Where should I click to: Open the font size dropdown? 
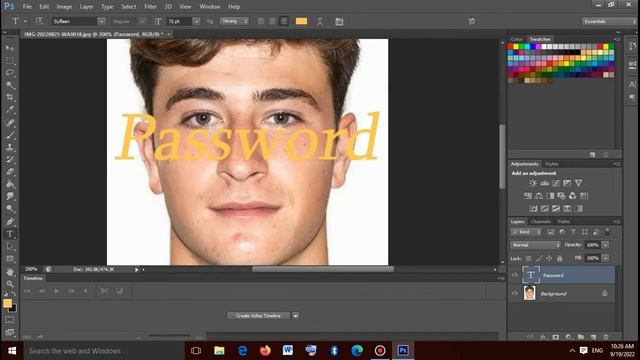click(196, 21)
